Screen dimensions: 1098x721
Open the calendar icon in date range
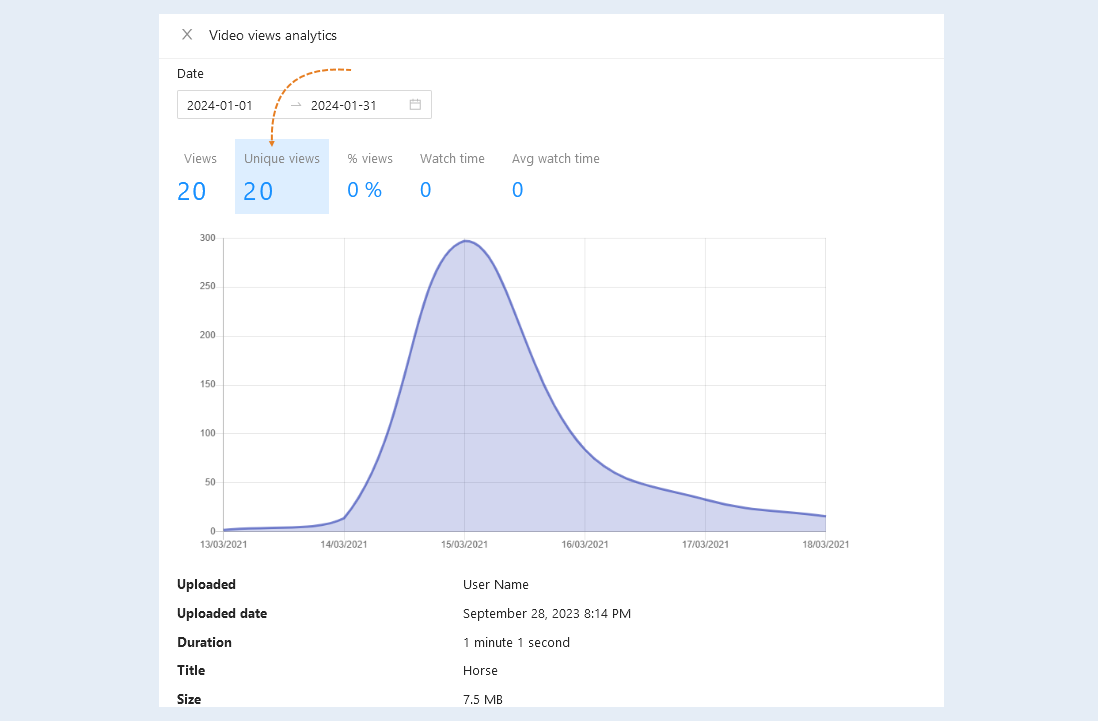[415, 104]
